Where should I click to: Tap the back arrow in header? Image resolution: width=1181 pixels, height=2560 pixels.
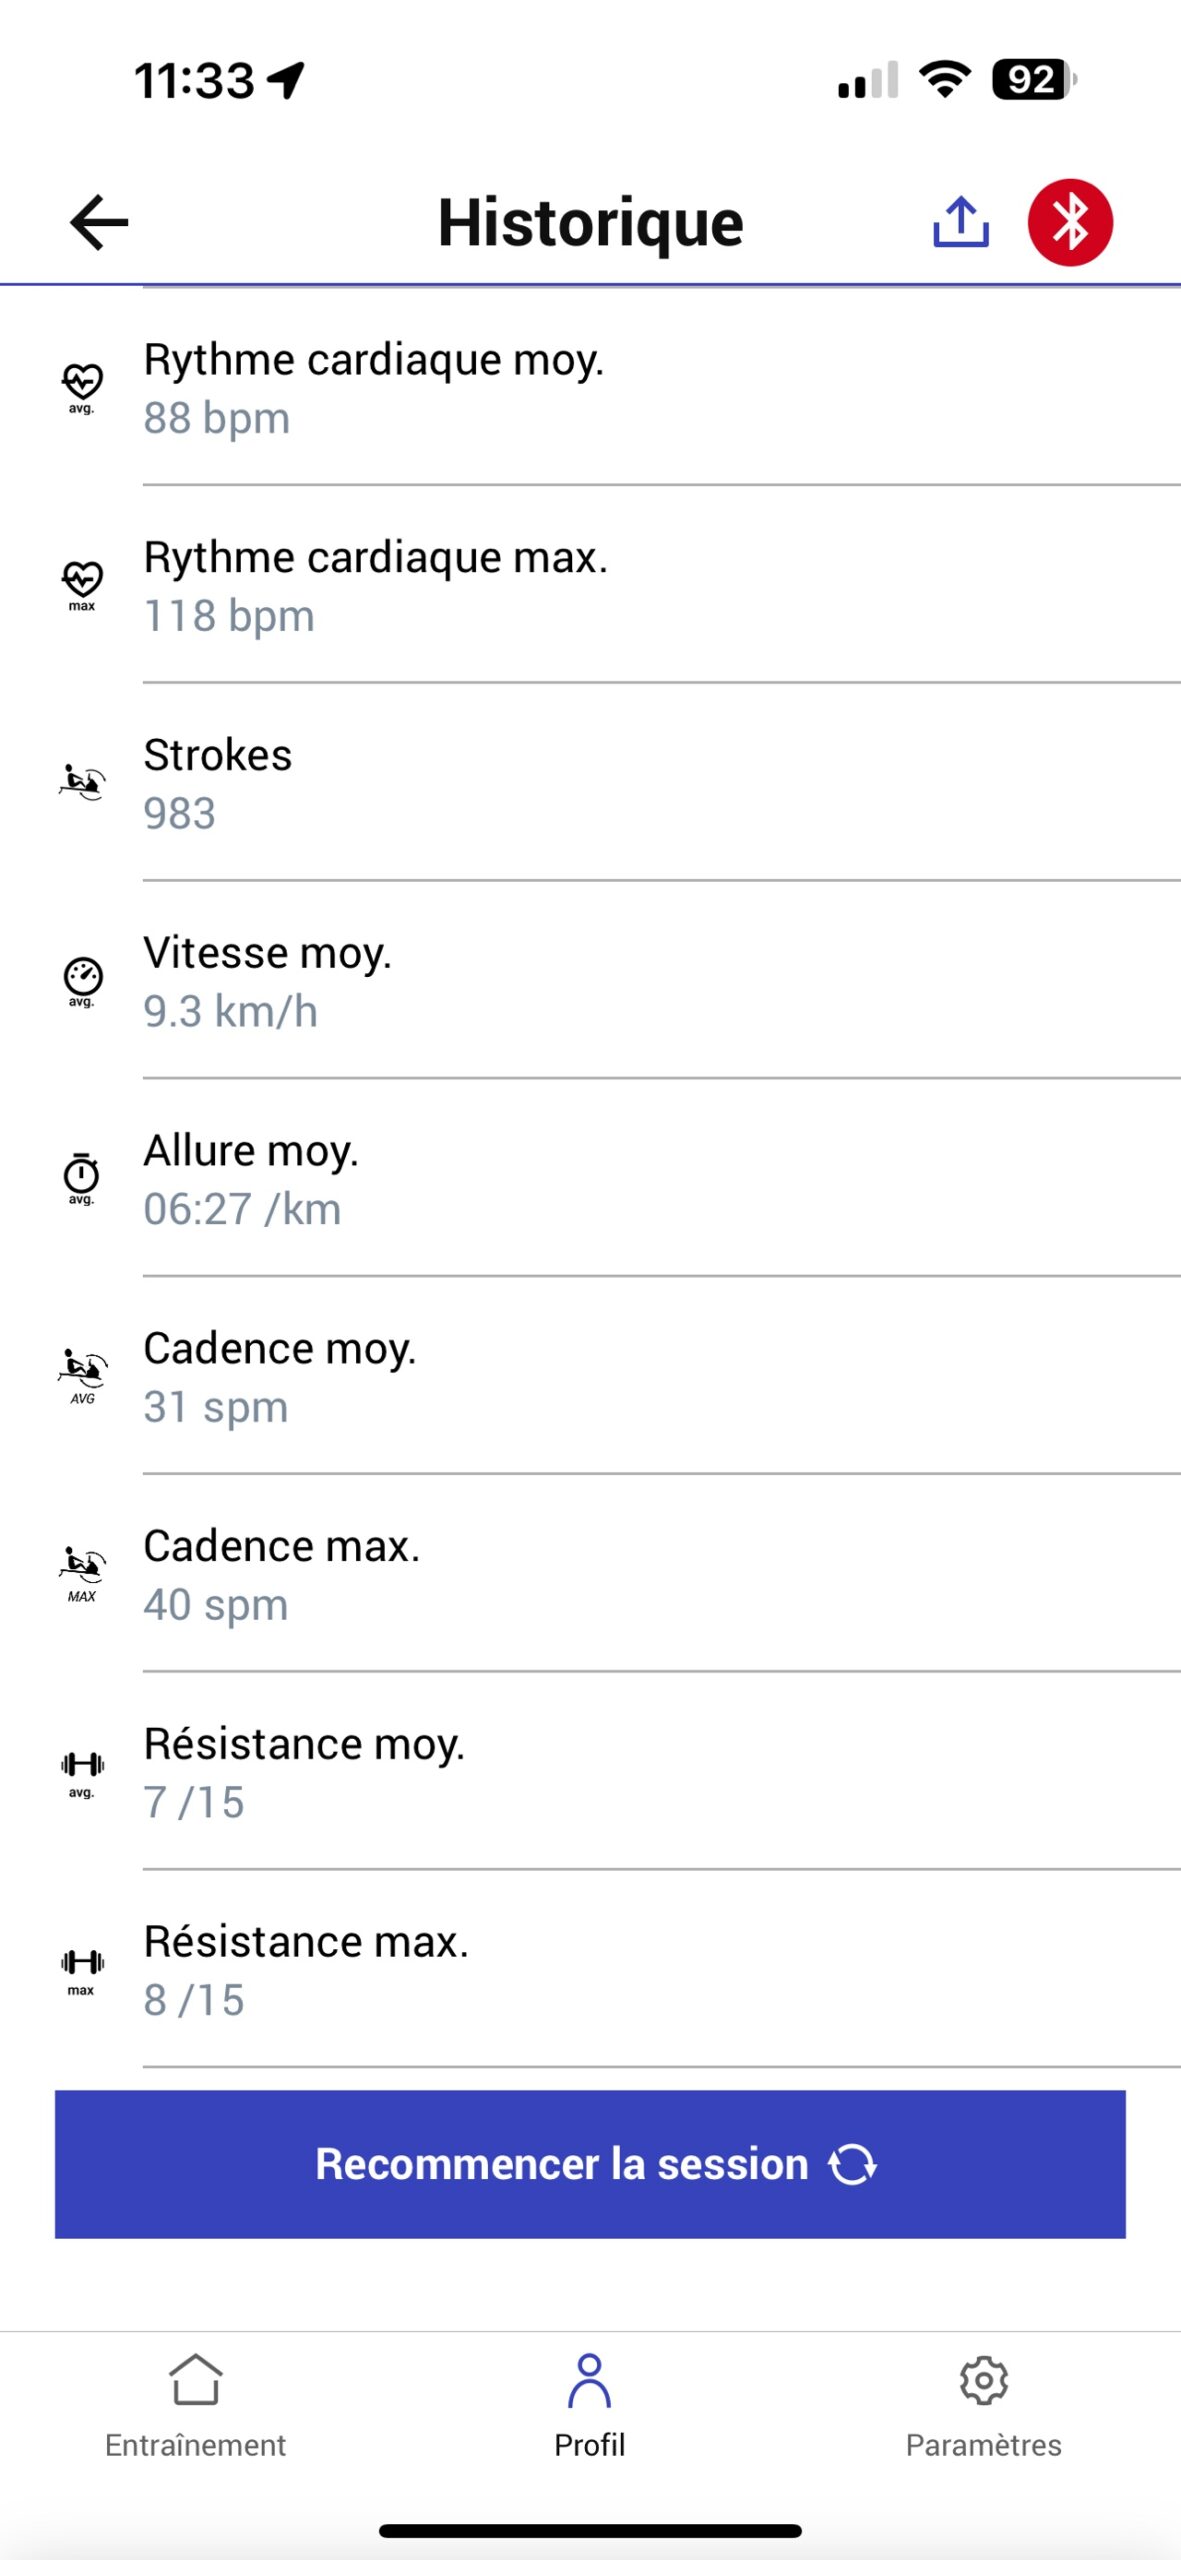pos(99,222)
